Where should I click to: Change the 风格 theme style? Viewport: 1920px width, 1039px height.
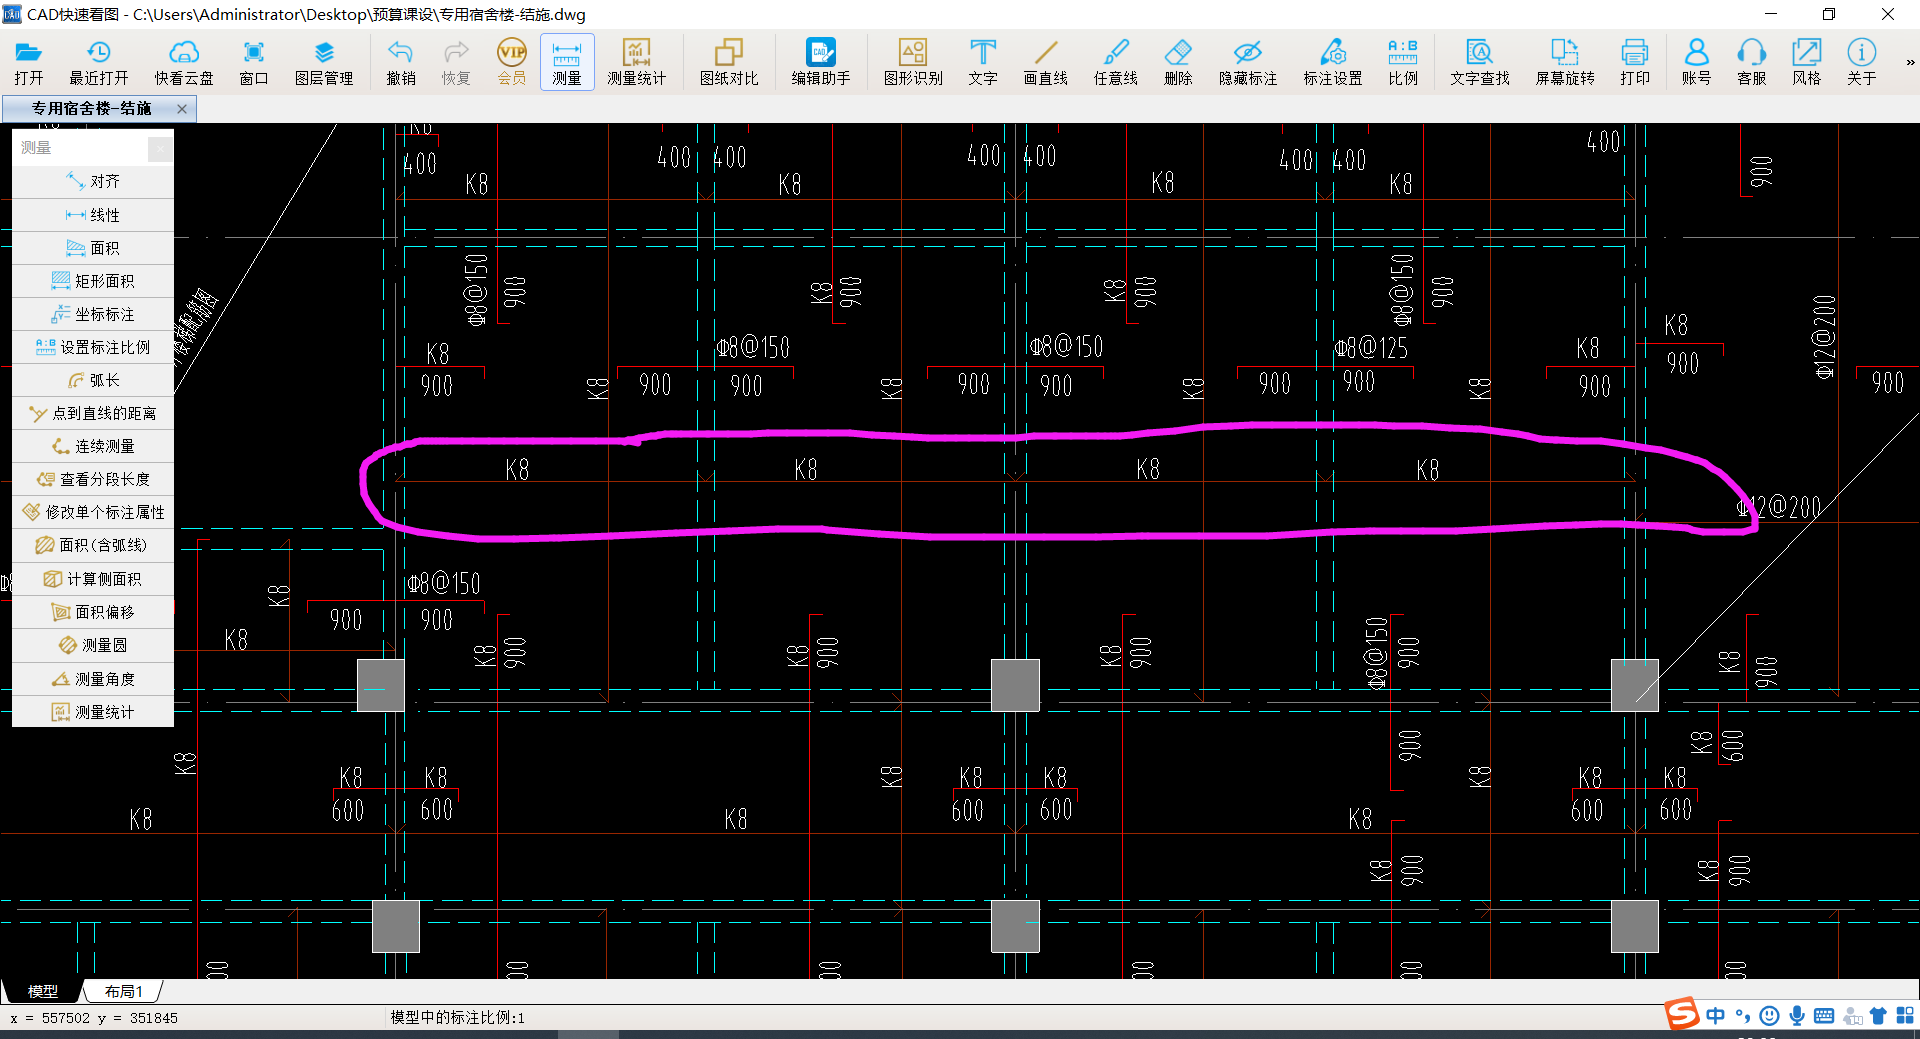1806,62
